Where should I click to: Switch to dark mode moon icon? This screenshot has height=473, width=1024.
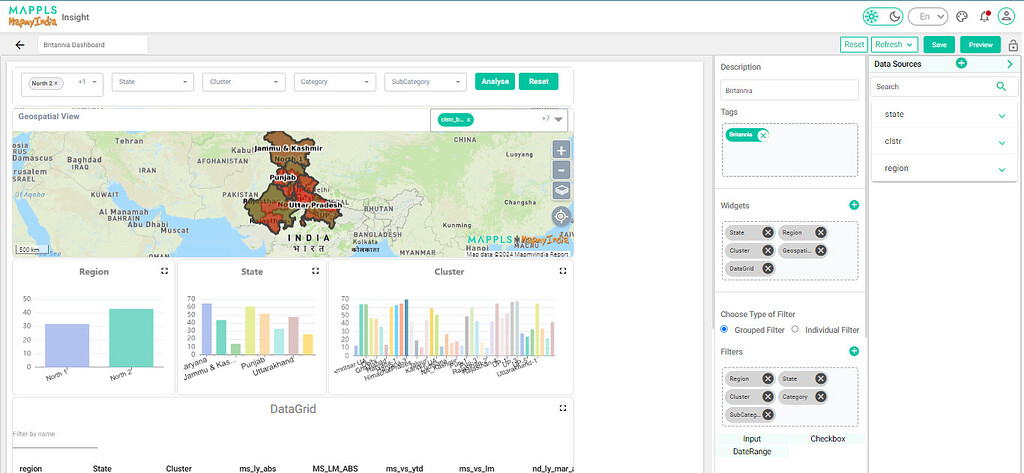[894, 16]
